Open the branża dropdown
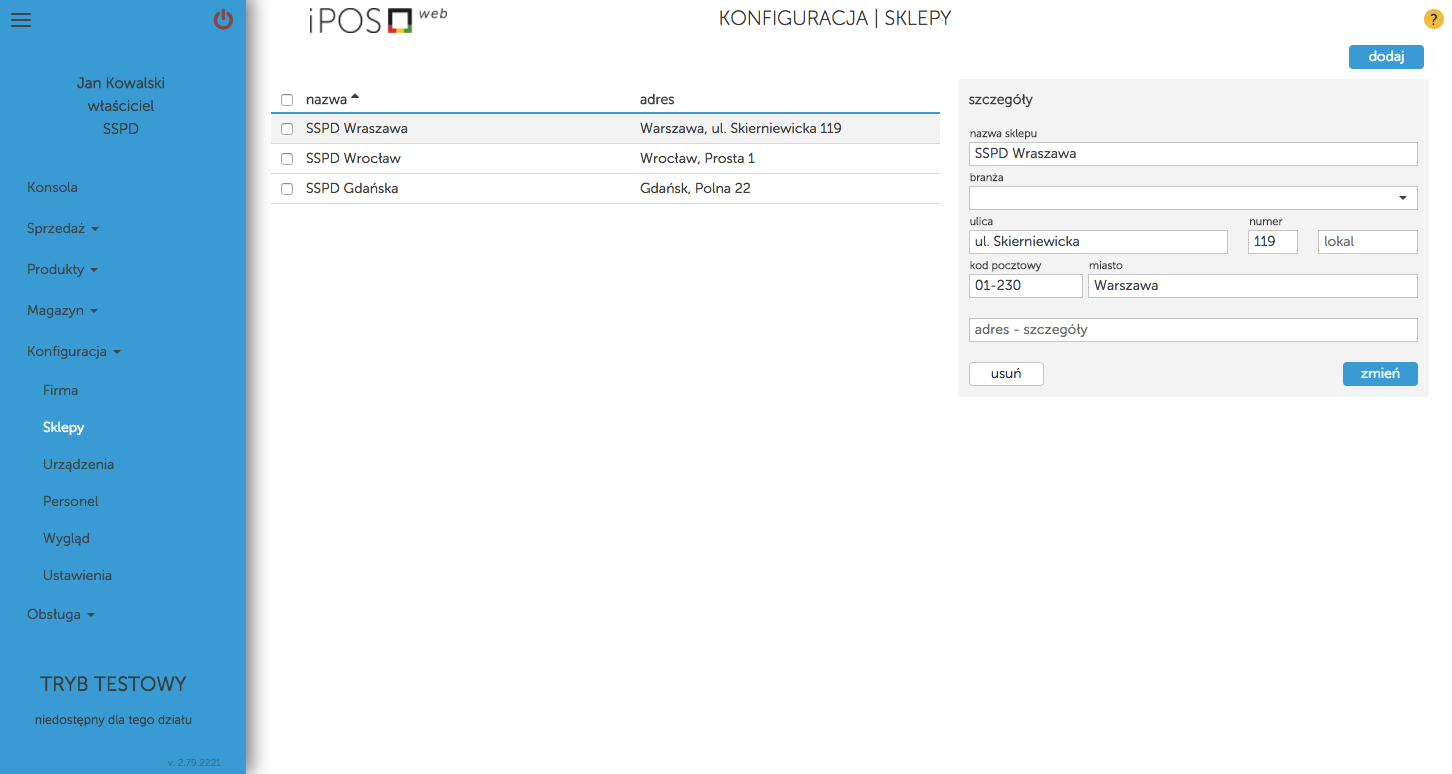 click(x=1193, y=198)
